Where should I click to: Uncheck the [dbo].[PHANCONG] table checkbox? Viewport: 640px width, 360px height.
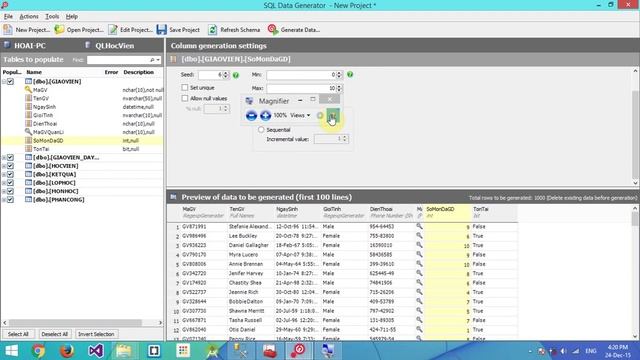pos(11,200)
